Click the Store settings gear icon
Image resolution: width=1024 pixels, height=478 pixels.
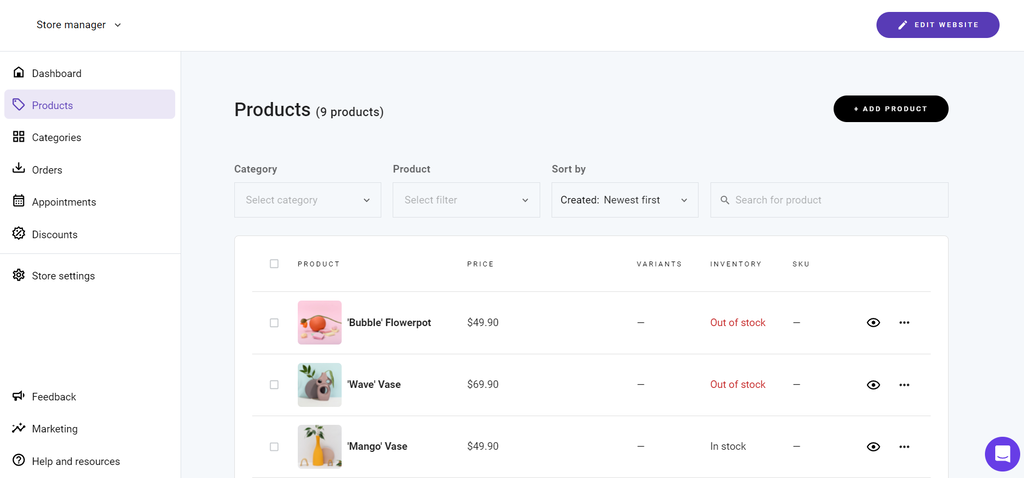18,275
